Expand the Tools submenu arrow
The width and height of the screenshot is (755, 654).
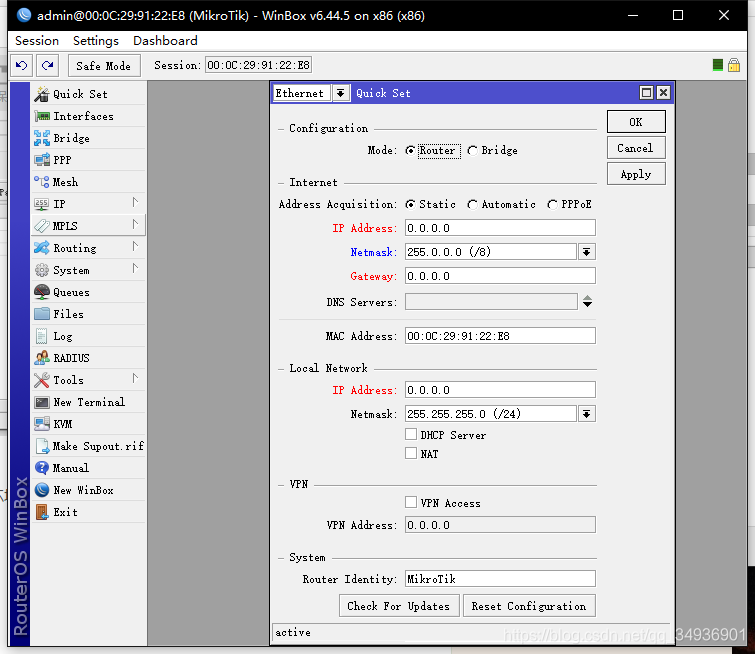(x=135, y=379)
